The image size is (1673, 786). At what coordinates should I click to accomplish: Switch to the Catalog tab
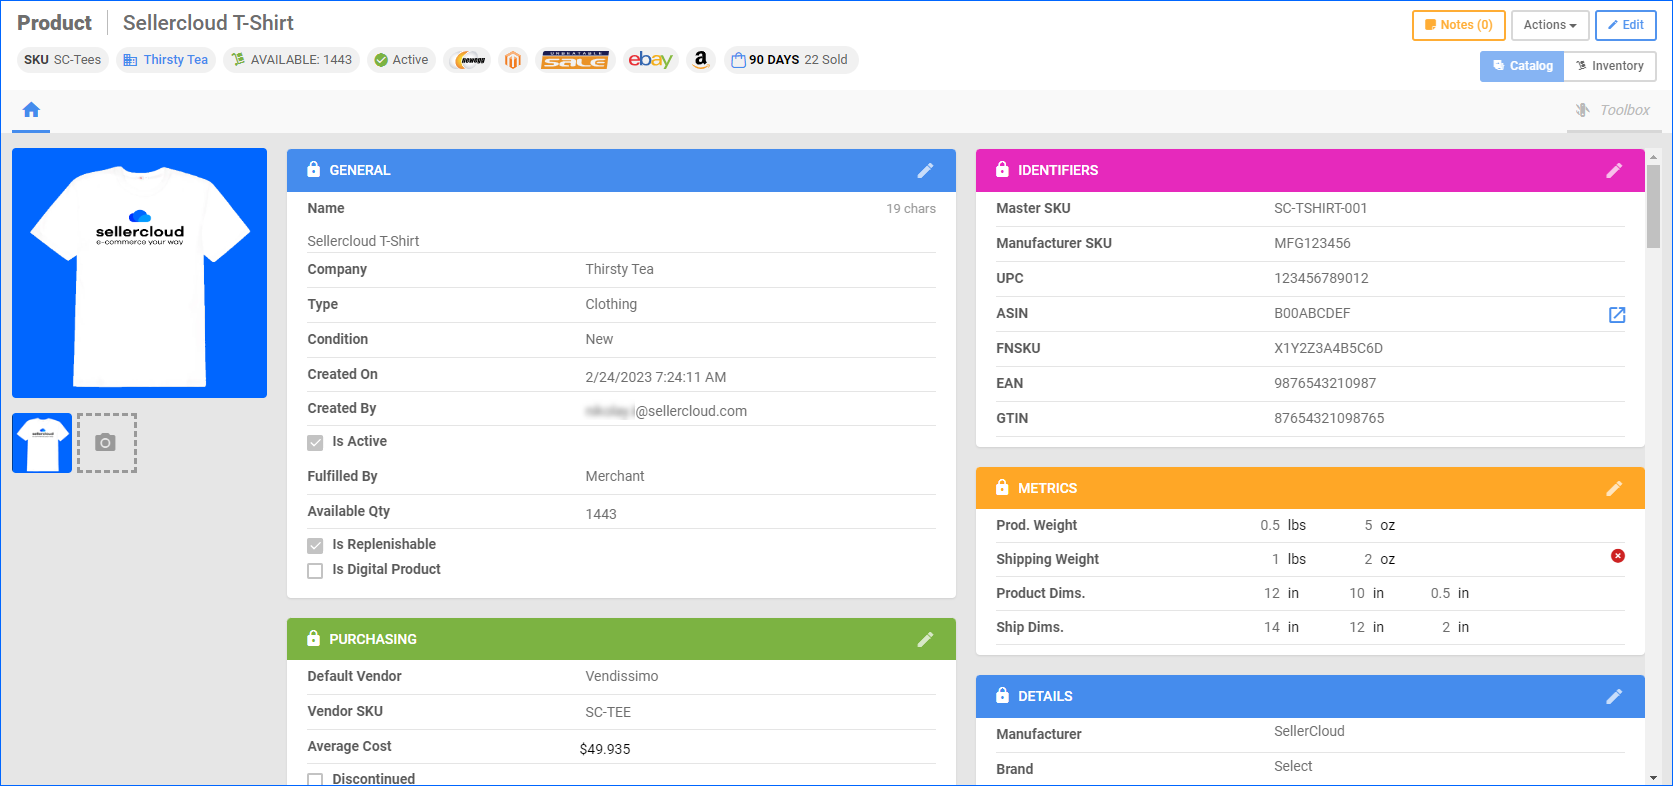tap(1522, 66)
